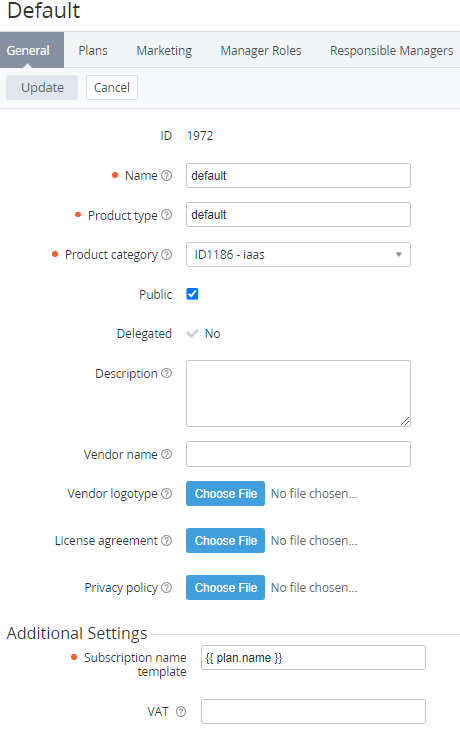Image resolution: width=460 pixels, height=730 pixels.
Task: Click the help icon beside Product category
Action: point(167,254)
